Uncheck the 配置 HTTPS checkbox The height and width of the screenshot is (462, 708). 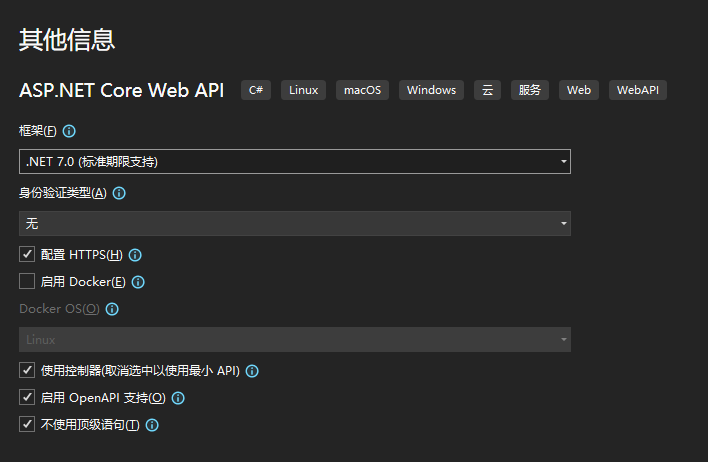(27, 255)
